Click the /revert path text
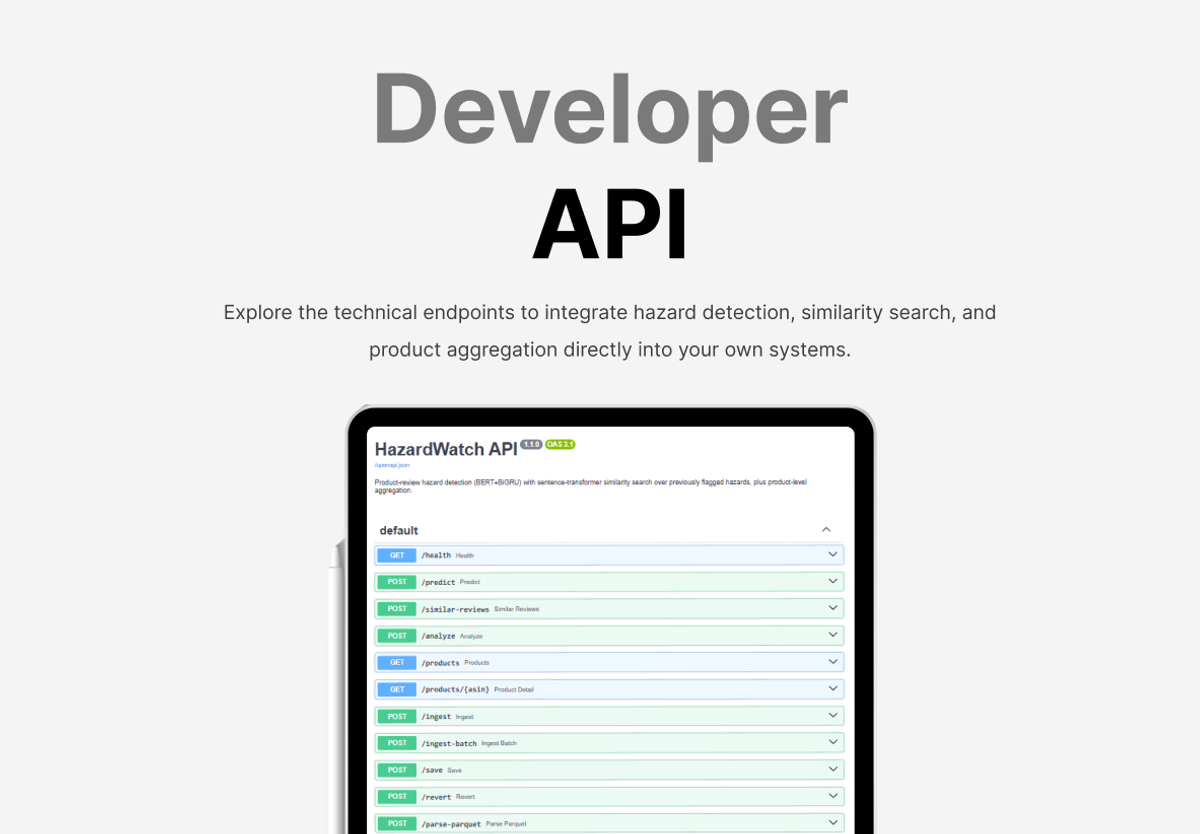This screenshot has height=834, width=1200. (x=436, y=797)
